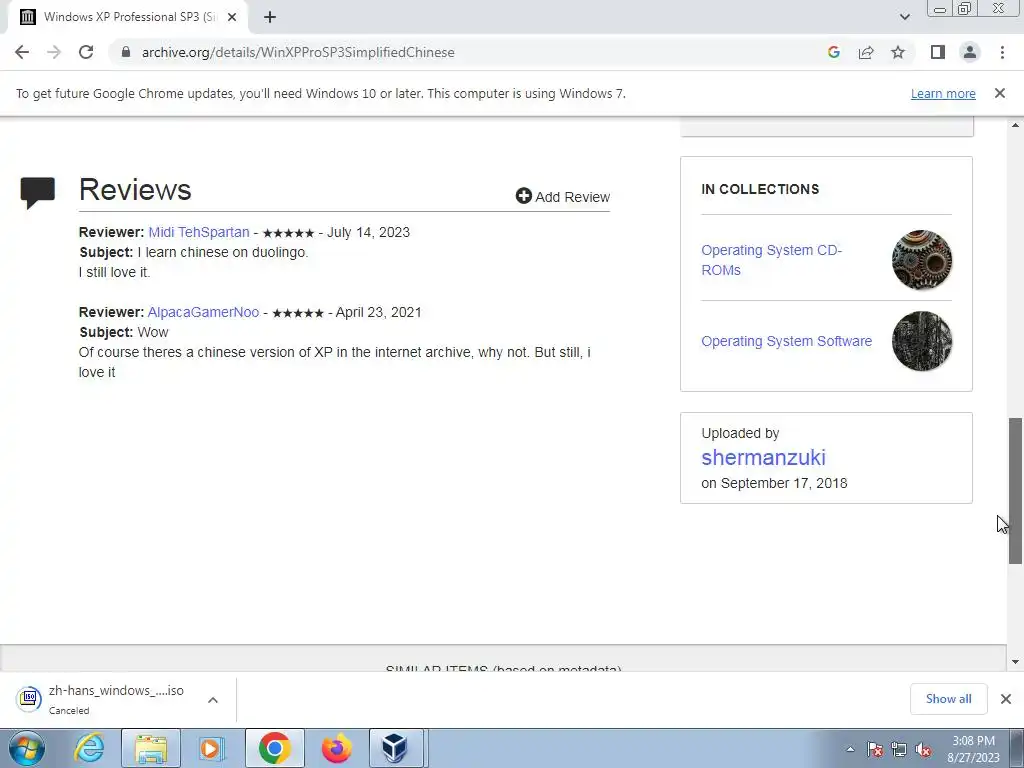The height and width of the screenshot is (768, 1024).
Task: Launch Firefox from taskbar
Action: pyautogui.click(x=336, y=748)
